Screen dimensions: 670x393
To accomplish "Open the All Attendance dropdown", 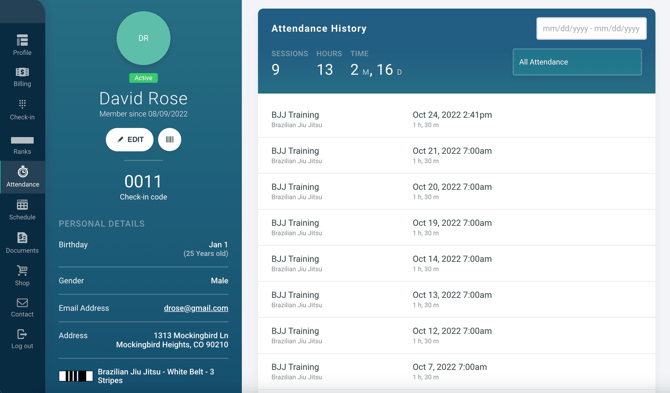I will tap(577, 62).
